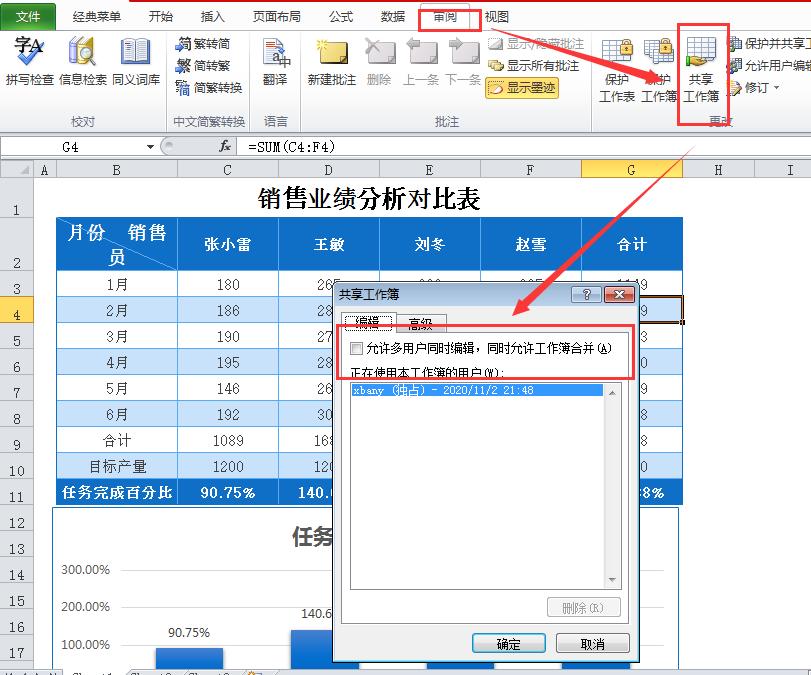Confirm the dialog with 确定

pyautogui.click(x=508, y=643)
